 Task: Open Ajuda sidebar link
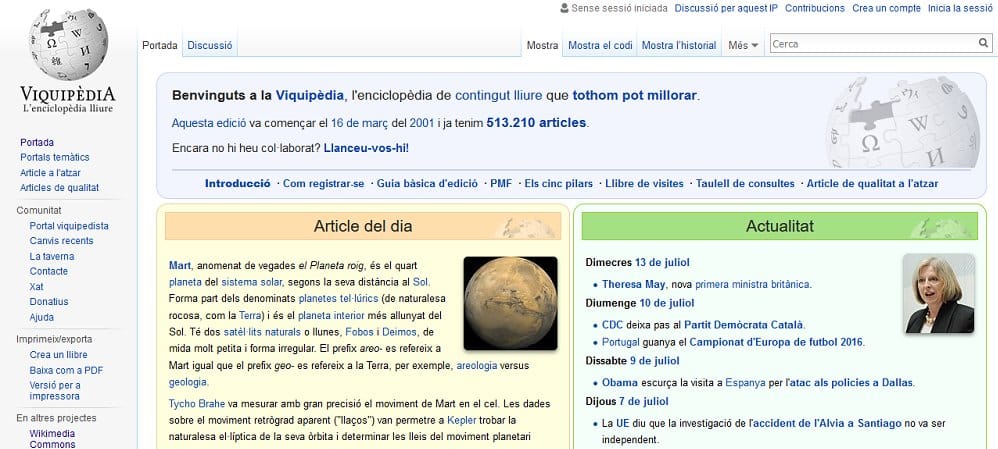(41, 317)
